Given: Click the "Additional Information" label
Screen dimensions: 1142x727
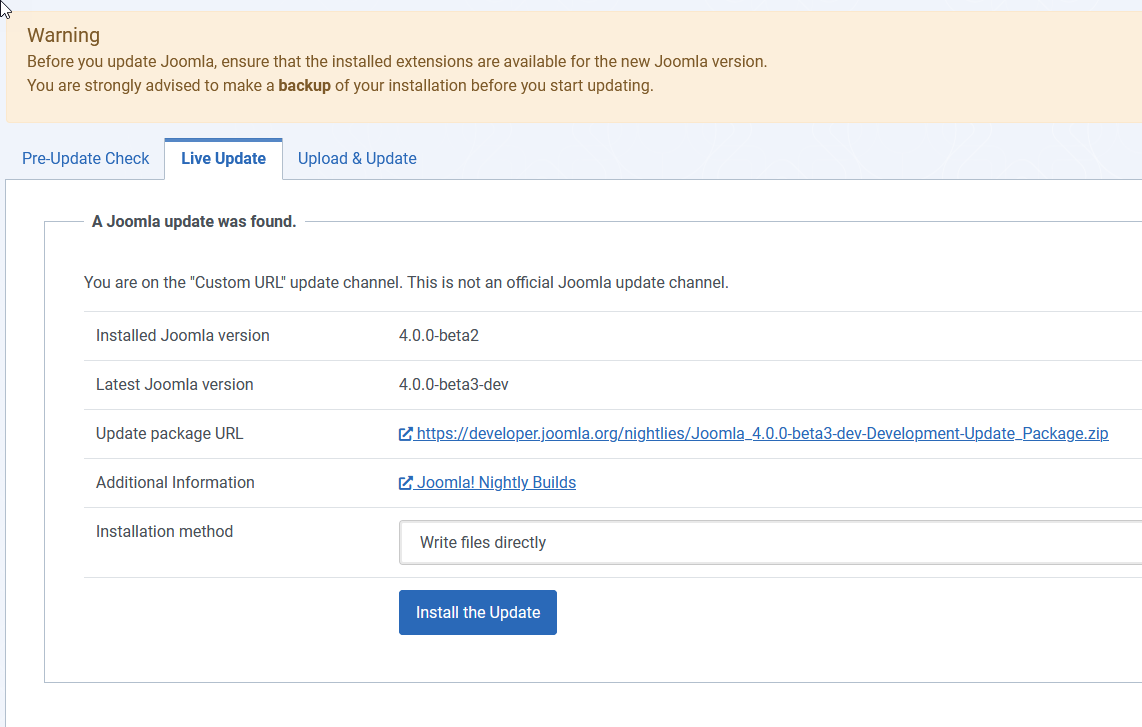Looking at the screenshot, I should point(176,482).
